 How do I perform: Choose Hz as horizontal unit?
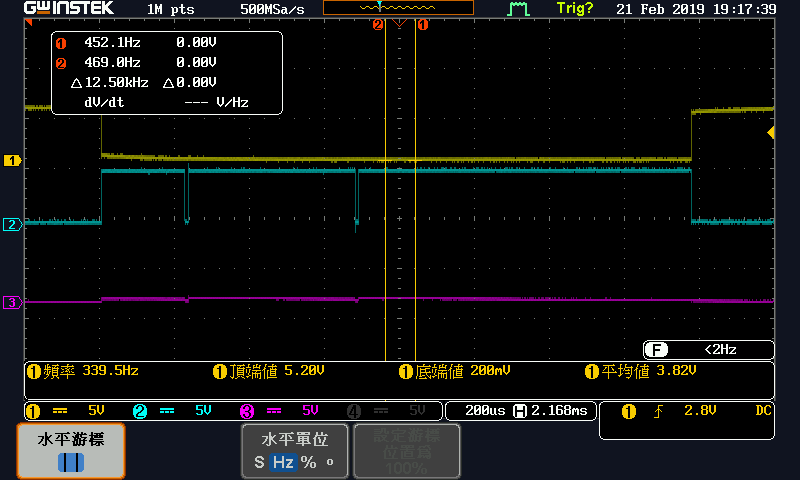click(283, 462)
